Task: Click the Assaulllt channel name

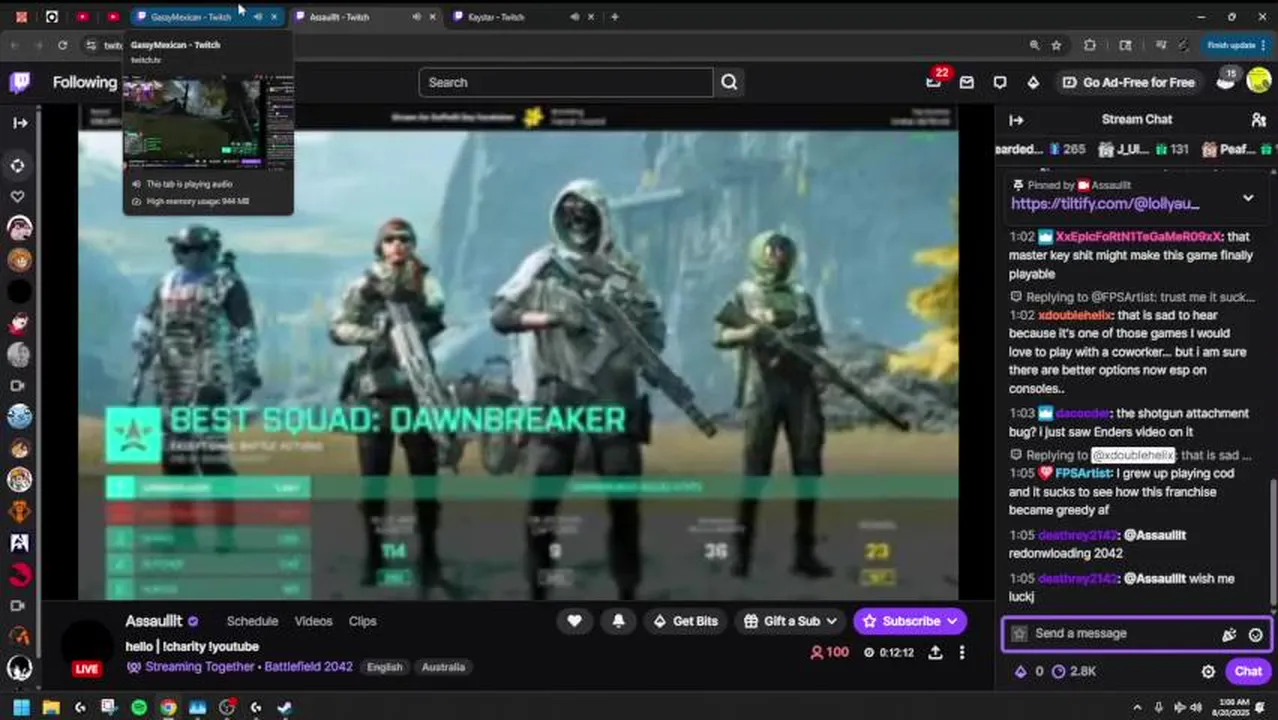Action: [153, 621]
